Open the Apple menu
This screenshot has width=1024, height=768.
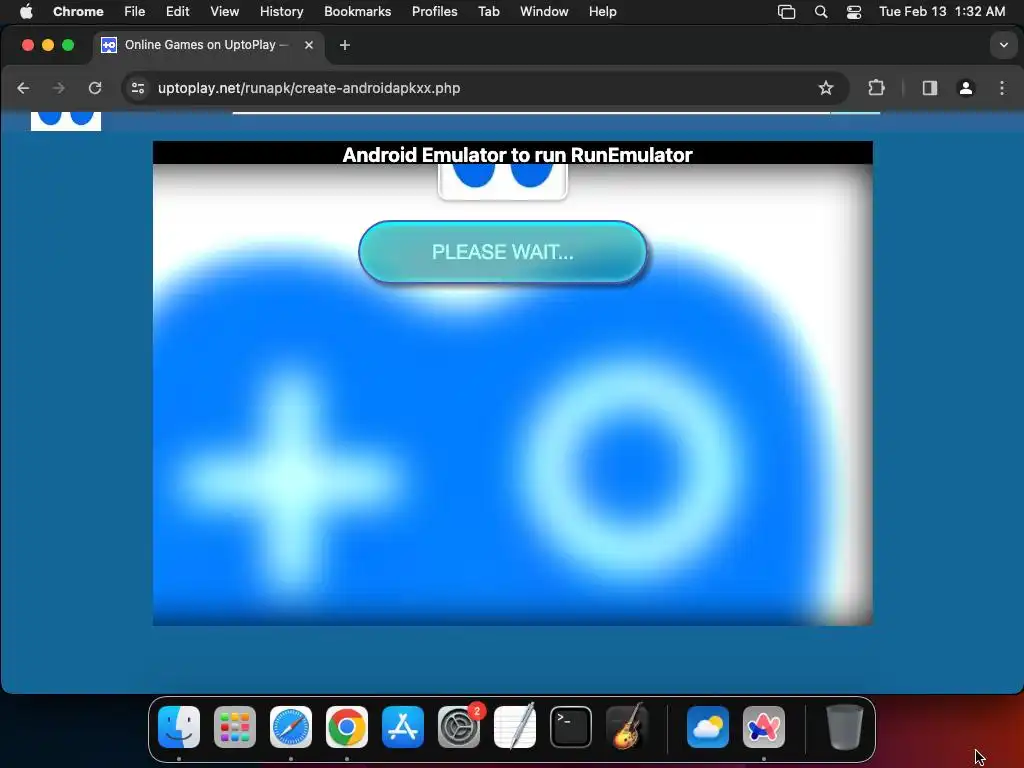(26, 12)
